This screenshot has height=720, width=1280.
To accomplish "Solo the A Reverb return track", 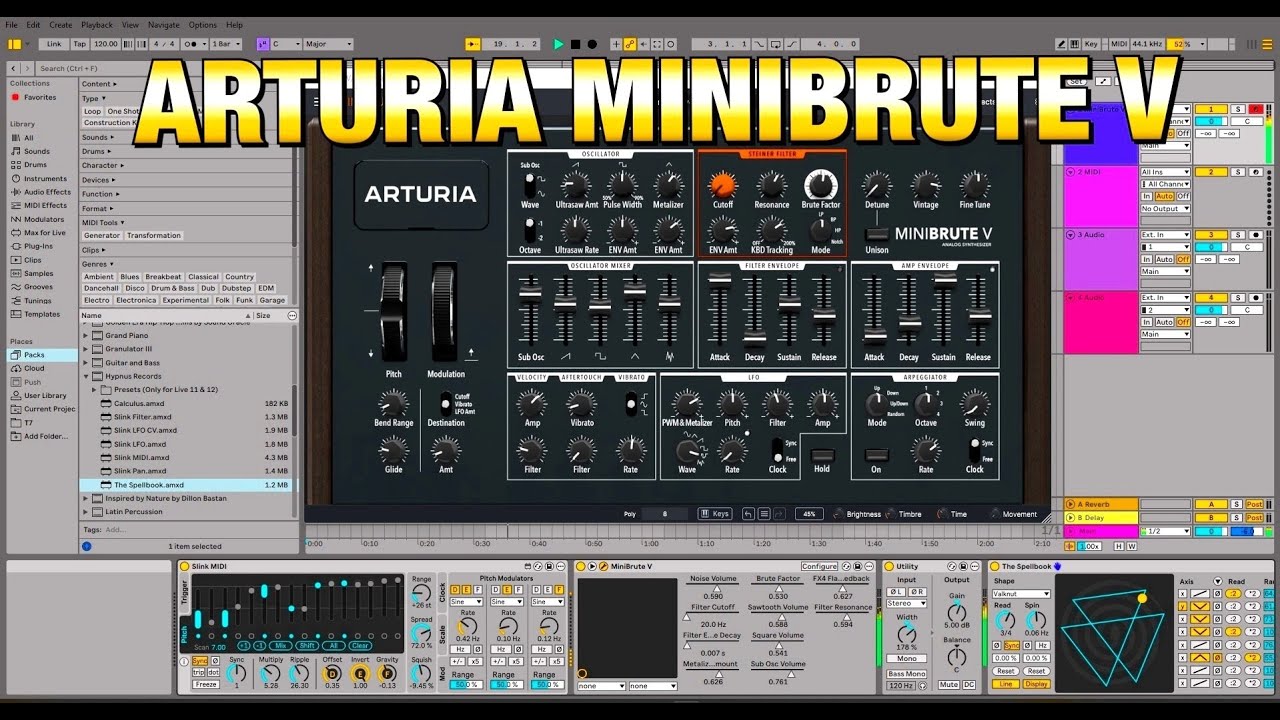I will click(1236, 504).
